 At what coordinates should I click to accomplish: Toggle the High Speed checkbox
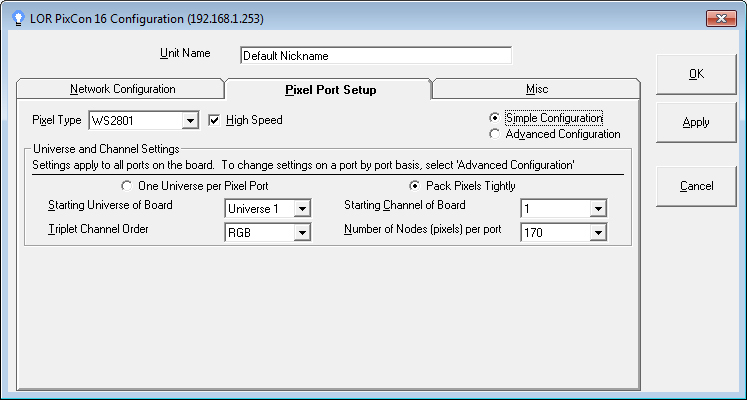coord(214,120)
